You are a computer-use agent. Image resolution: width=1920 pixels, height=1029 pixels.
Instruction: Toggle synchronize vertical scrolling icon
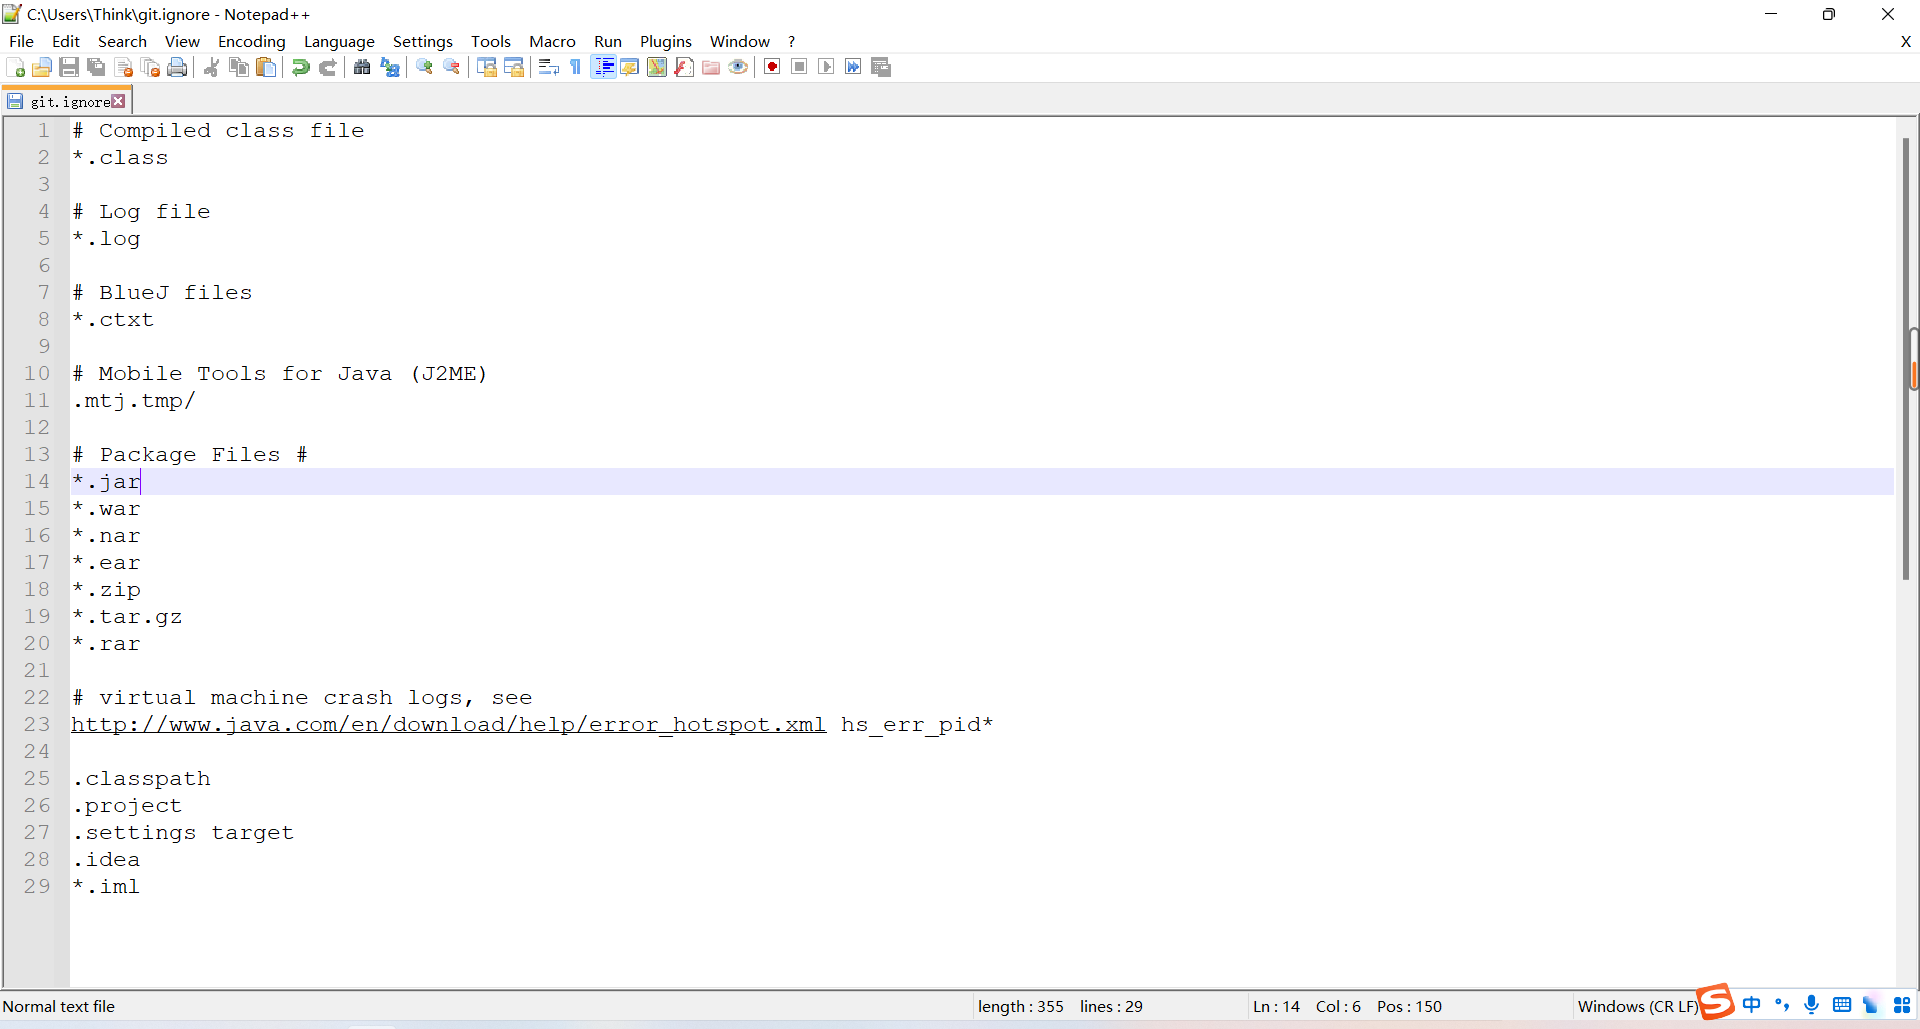pyautogui.click(x=487, y=67)
